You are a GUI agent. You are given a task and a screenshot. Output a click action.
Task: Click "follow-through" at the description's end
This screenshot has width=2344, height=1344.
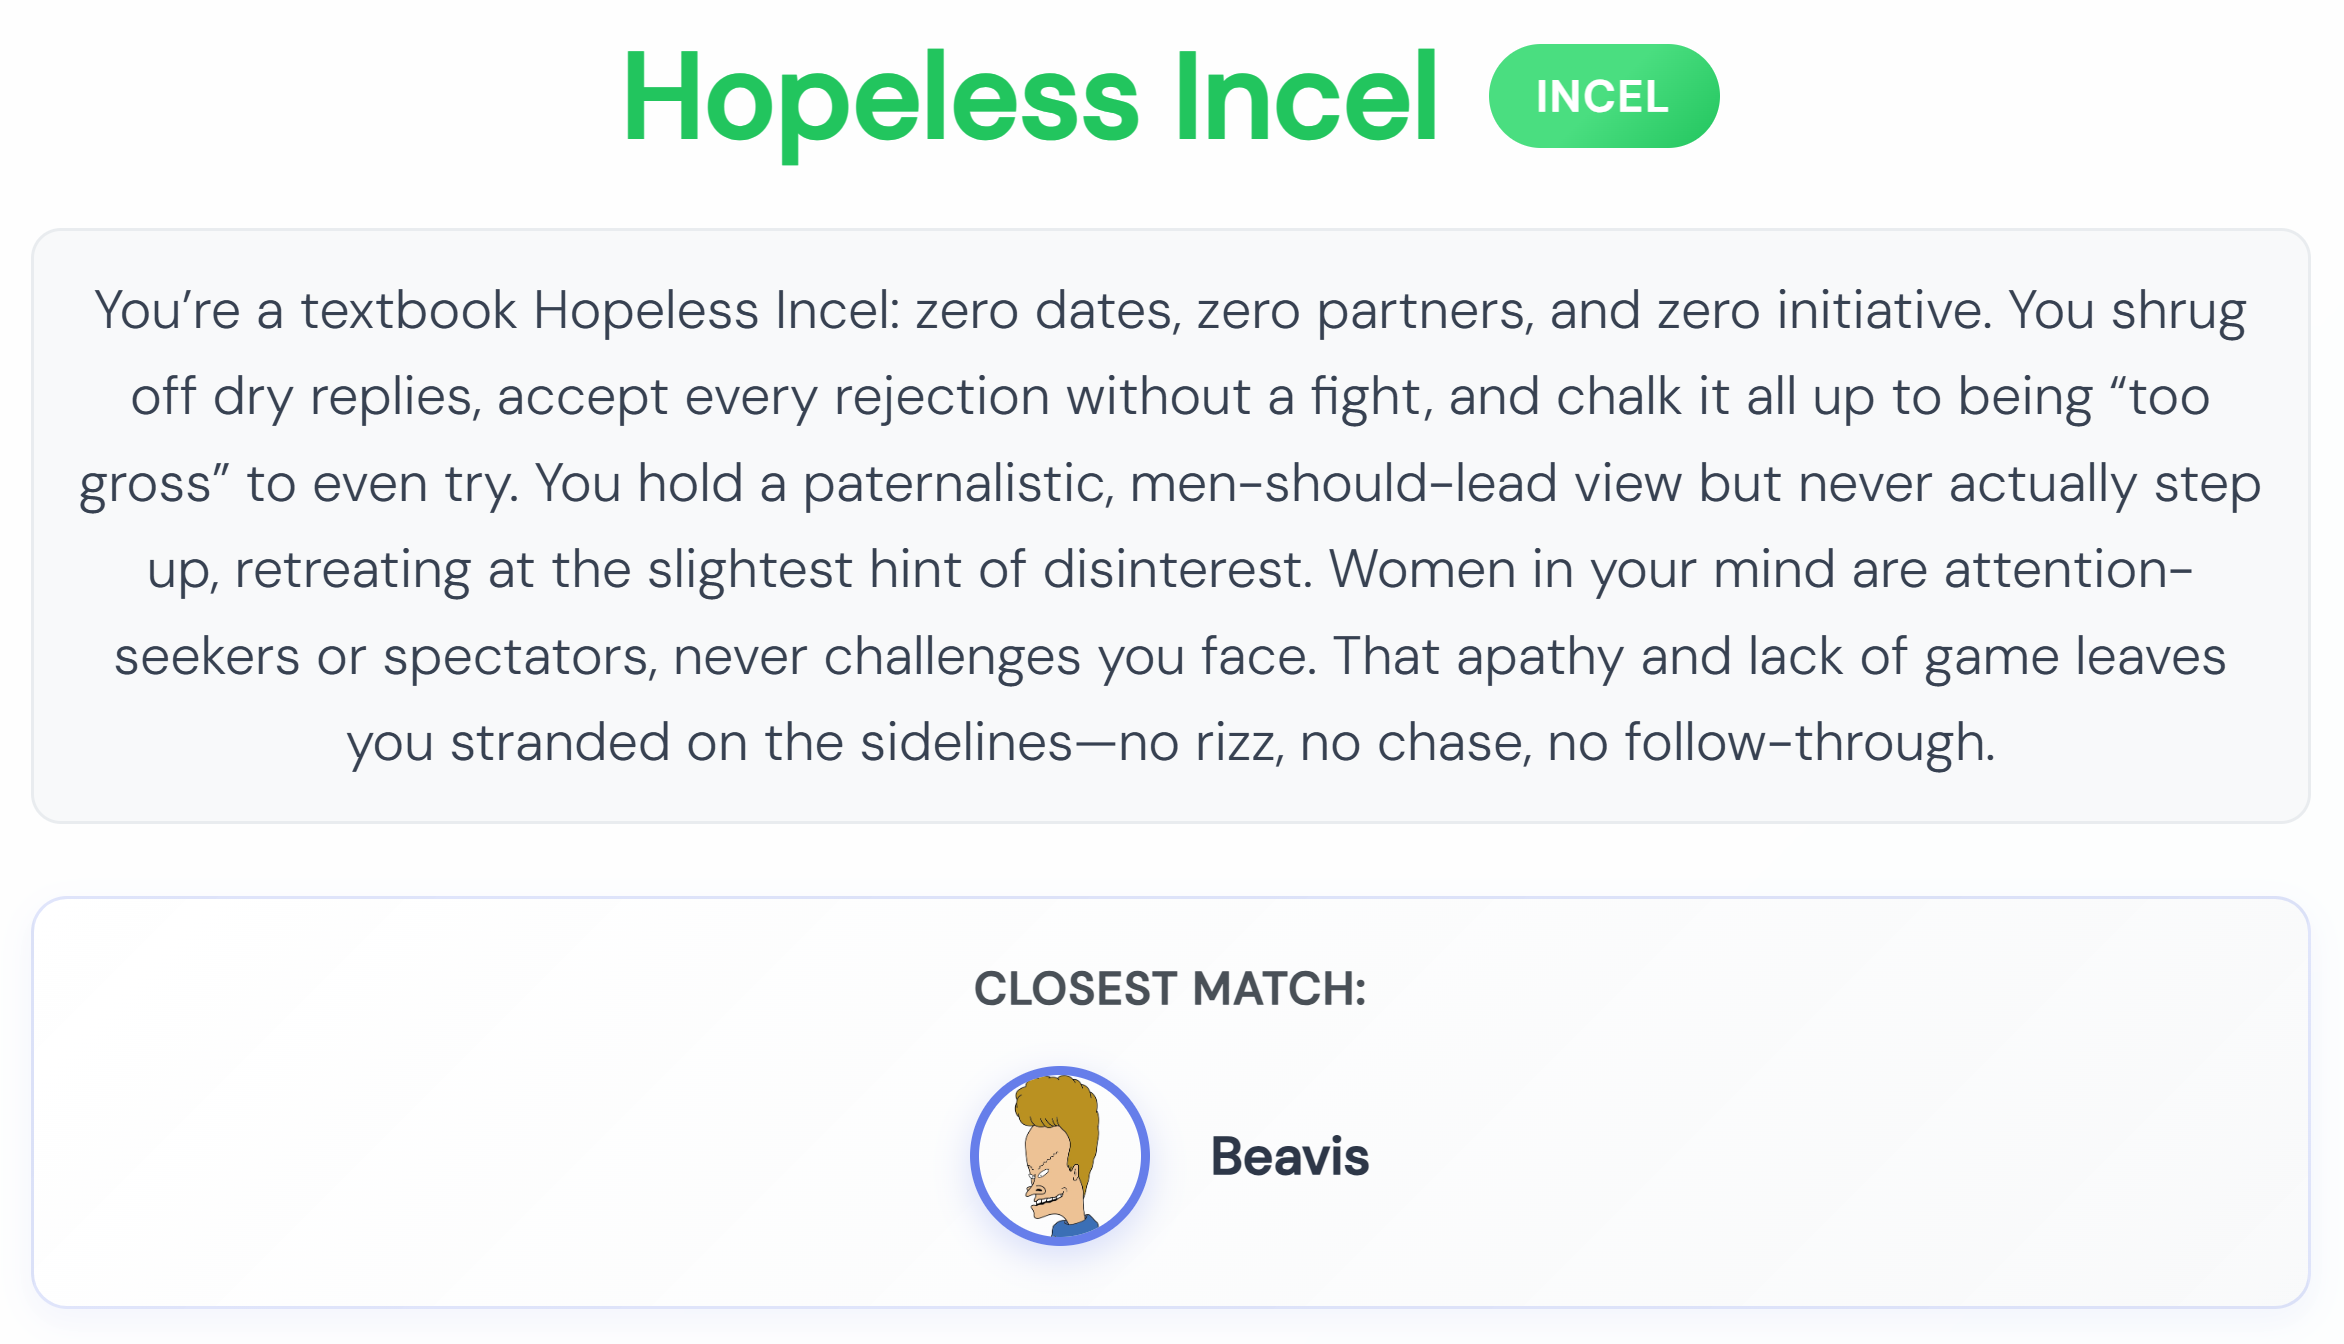1806,743
